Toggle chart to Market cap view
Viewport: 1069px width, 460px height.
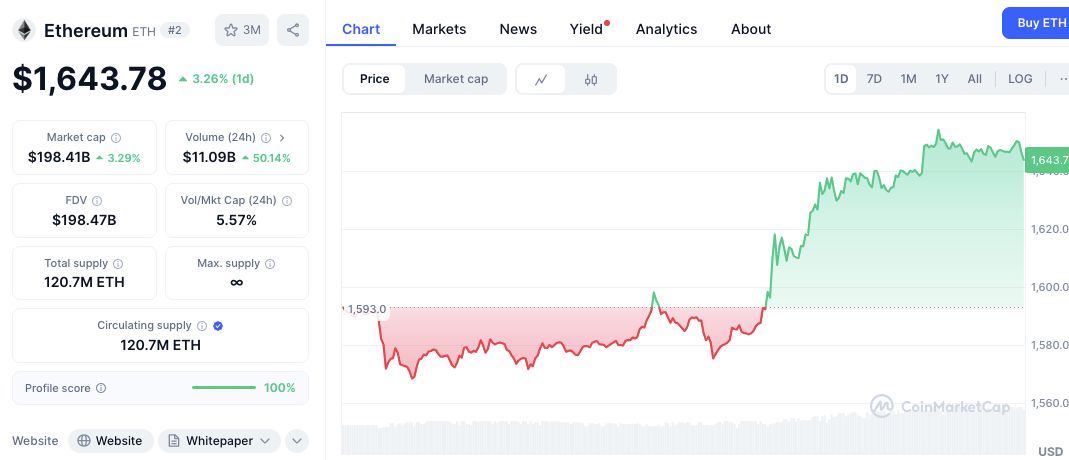point(456,79)
